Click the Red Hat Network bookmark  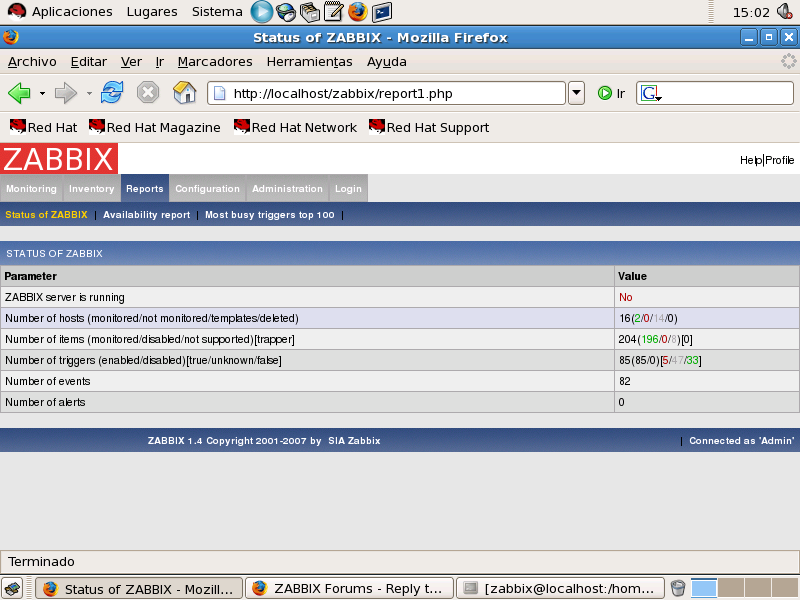pos(295,127)
